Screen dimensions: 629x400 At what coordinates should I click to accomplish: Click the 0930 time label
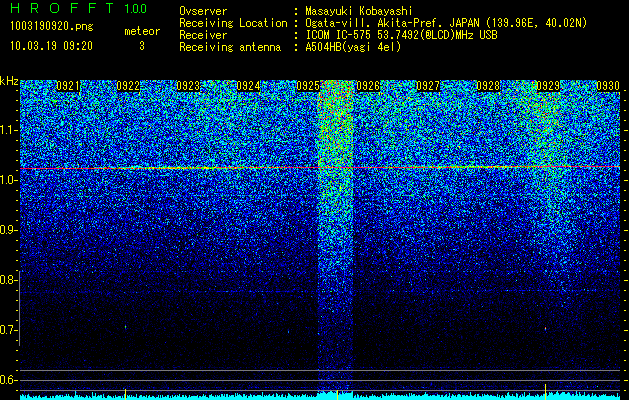pyautogui.click(x=608, y=86)
